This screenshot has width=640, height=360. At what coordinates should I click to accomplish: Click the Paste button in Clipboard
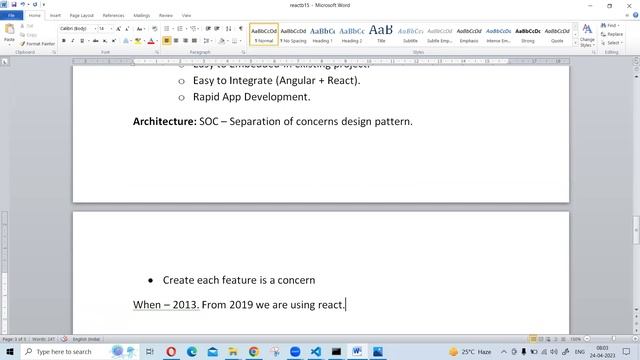tap(9, 33)
